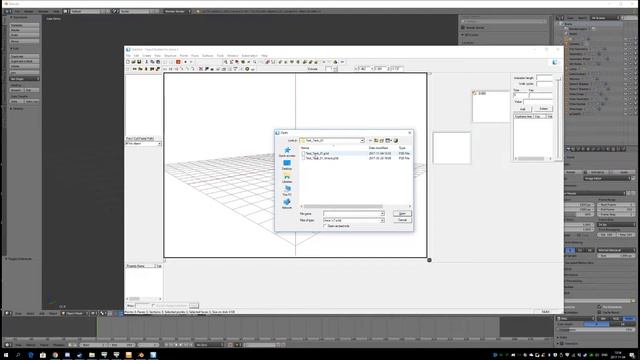Go back using Open dialog arrow icon
The height and width of the screenshot is (360, 640).
click(x=370, y=140)
